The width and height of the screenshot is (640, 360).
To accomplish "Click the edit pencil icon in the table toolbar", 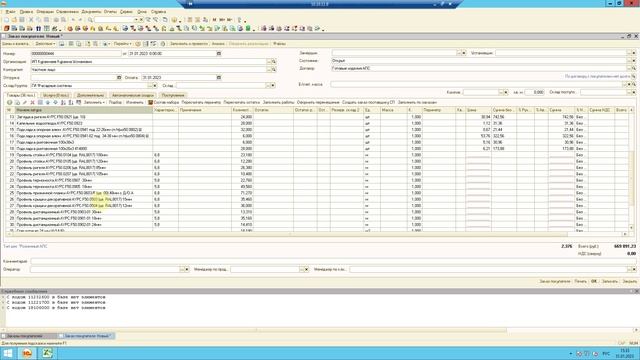I will tap(25, 102).
